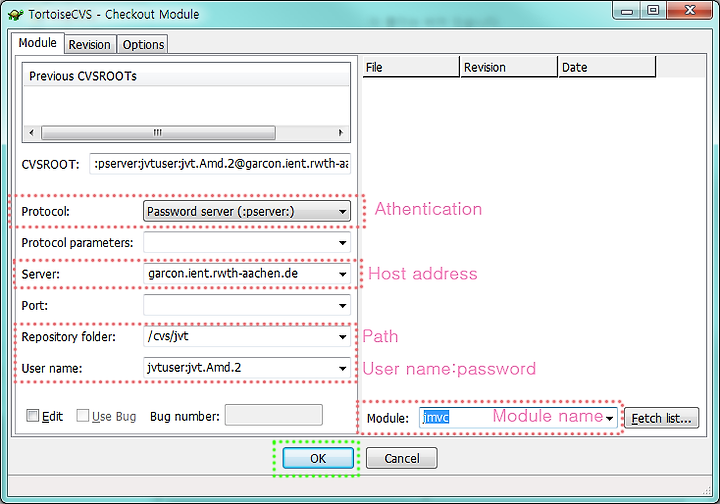Expand the Server dropdown arrow
720x504 pixels.
point(343,274)
